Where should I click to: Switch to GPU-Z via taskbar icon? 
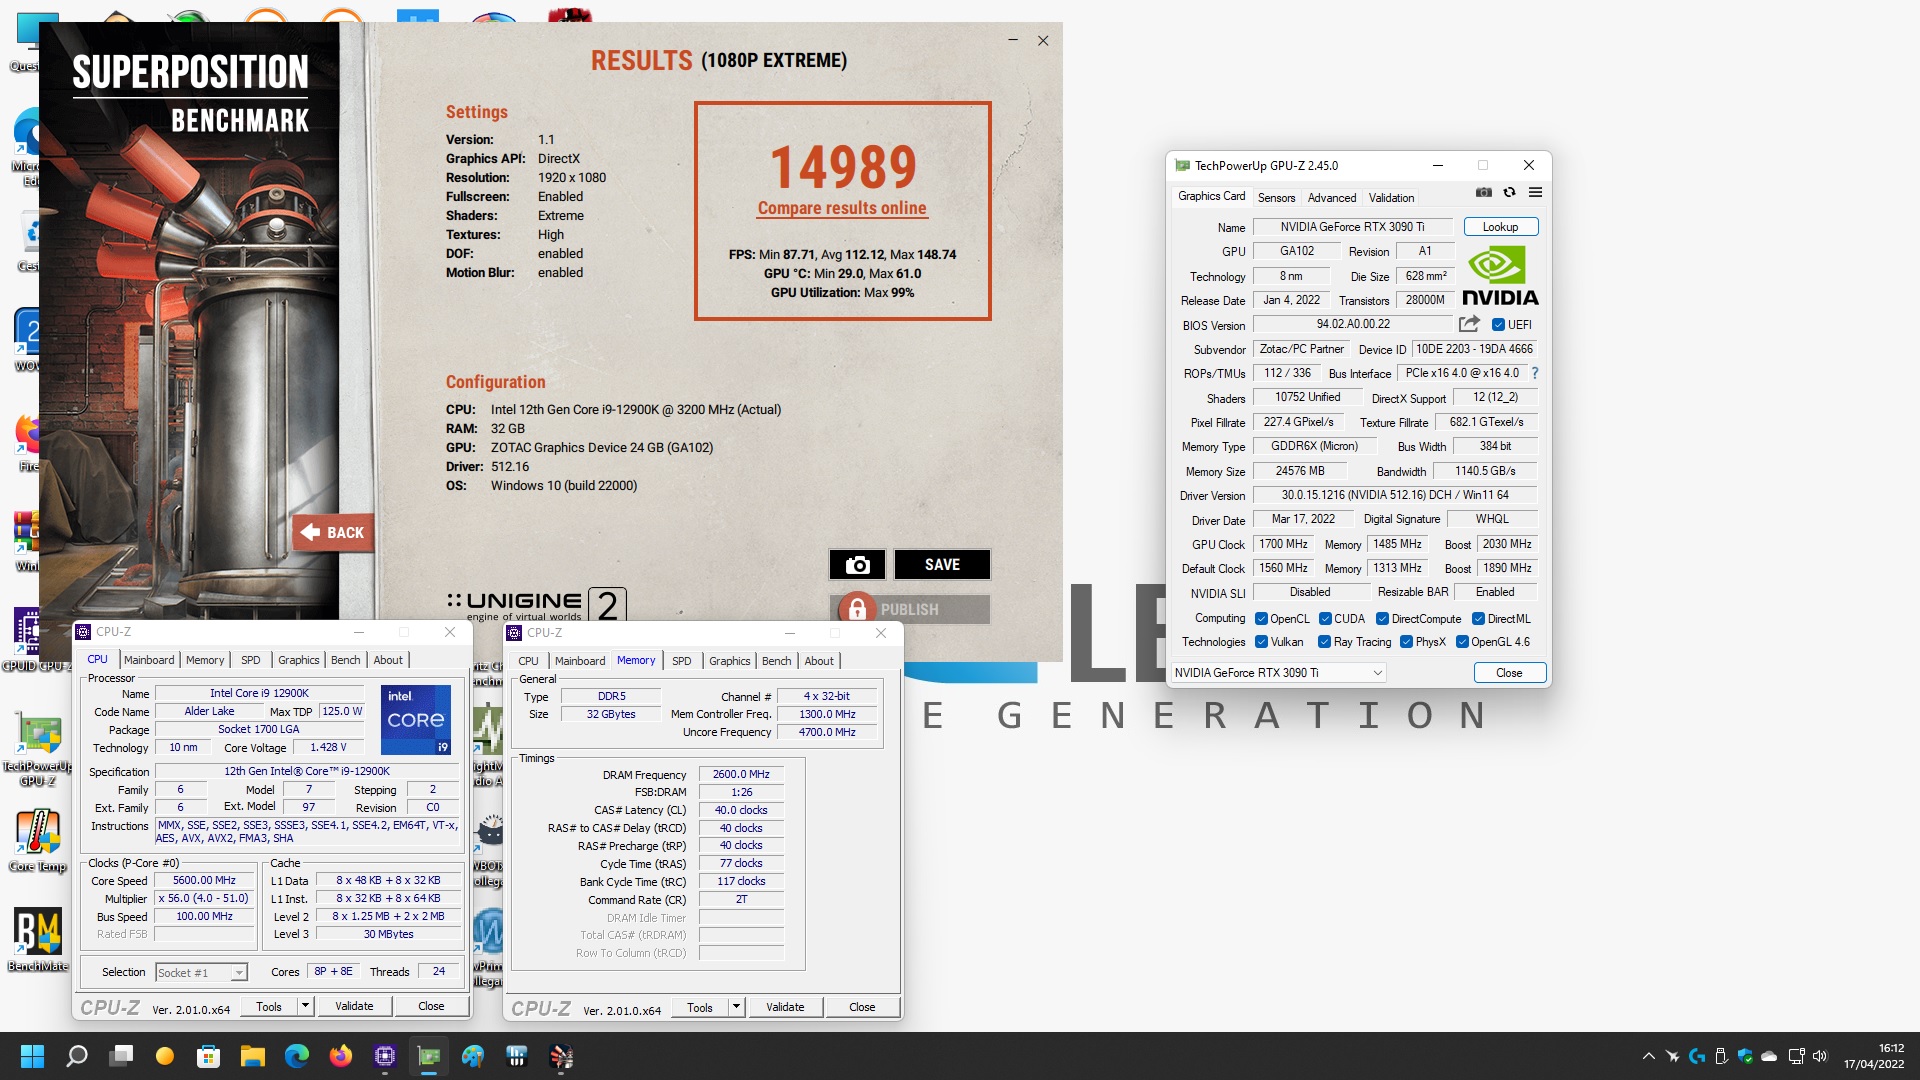[429, 1056]
